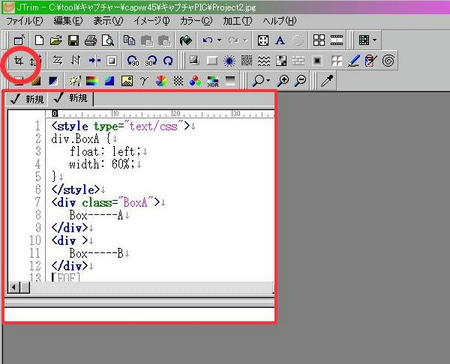Image resolution: width=450 pixels, height=364 pixels.
Task: Select the eyedropper color picker tool
Action: (x=327, y=81)
